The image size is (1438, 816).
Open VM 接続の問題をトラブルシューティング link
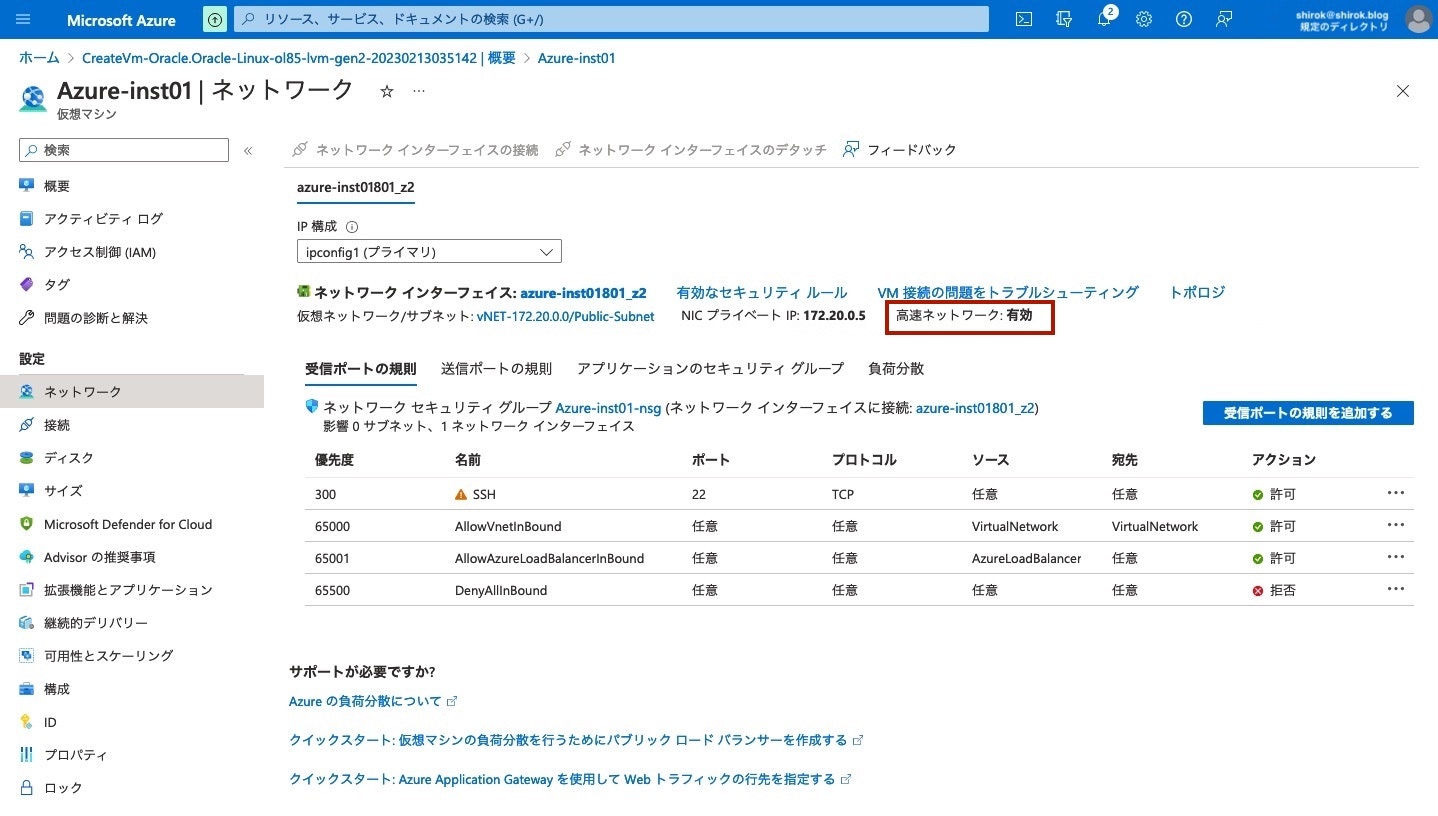[1008, 293]
